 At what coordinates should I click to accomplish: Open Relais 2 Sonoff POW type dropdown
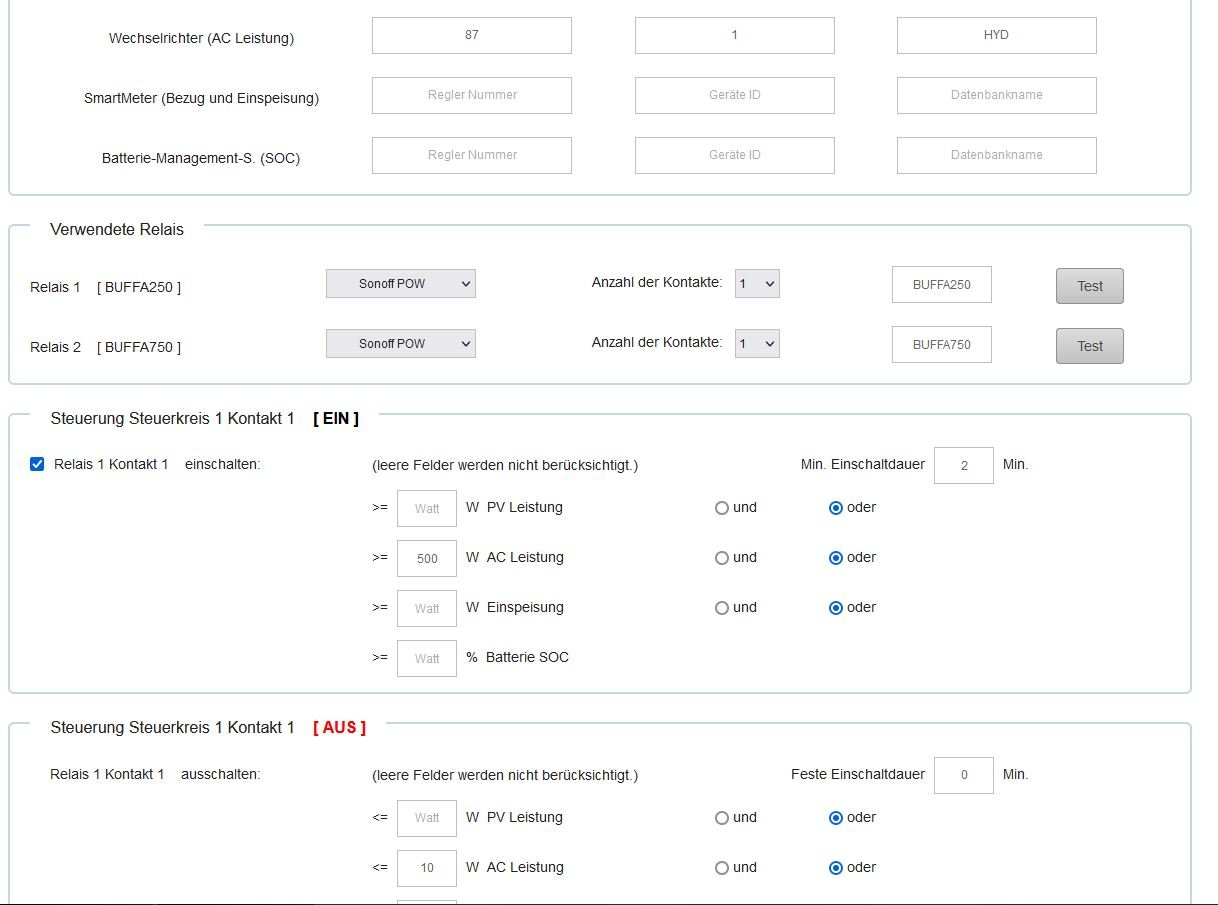tap(400, 344)
